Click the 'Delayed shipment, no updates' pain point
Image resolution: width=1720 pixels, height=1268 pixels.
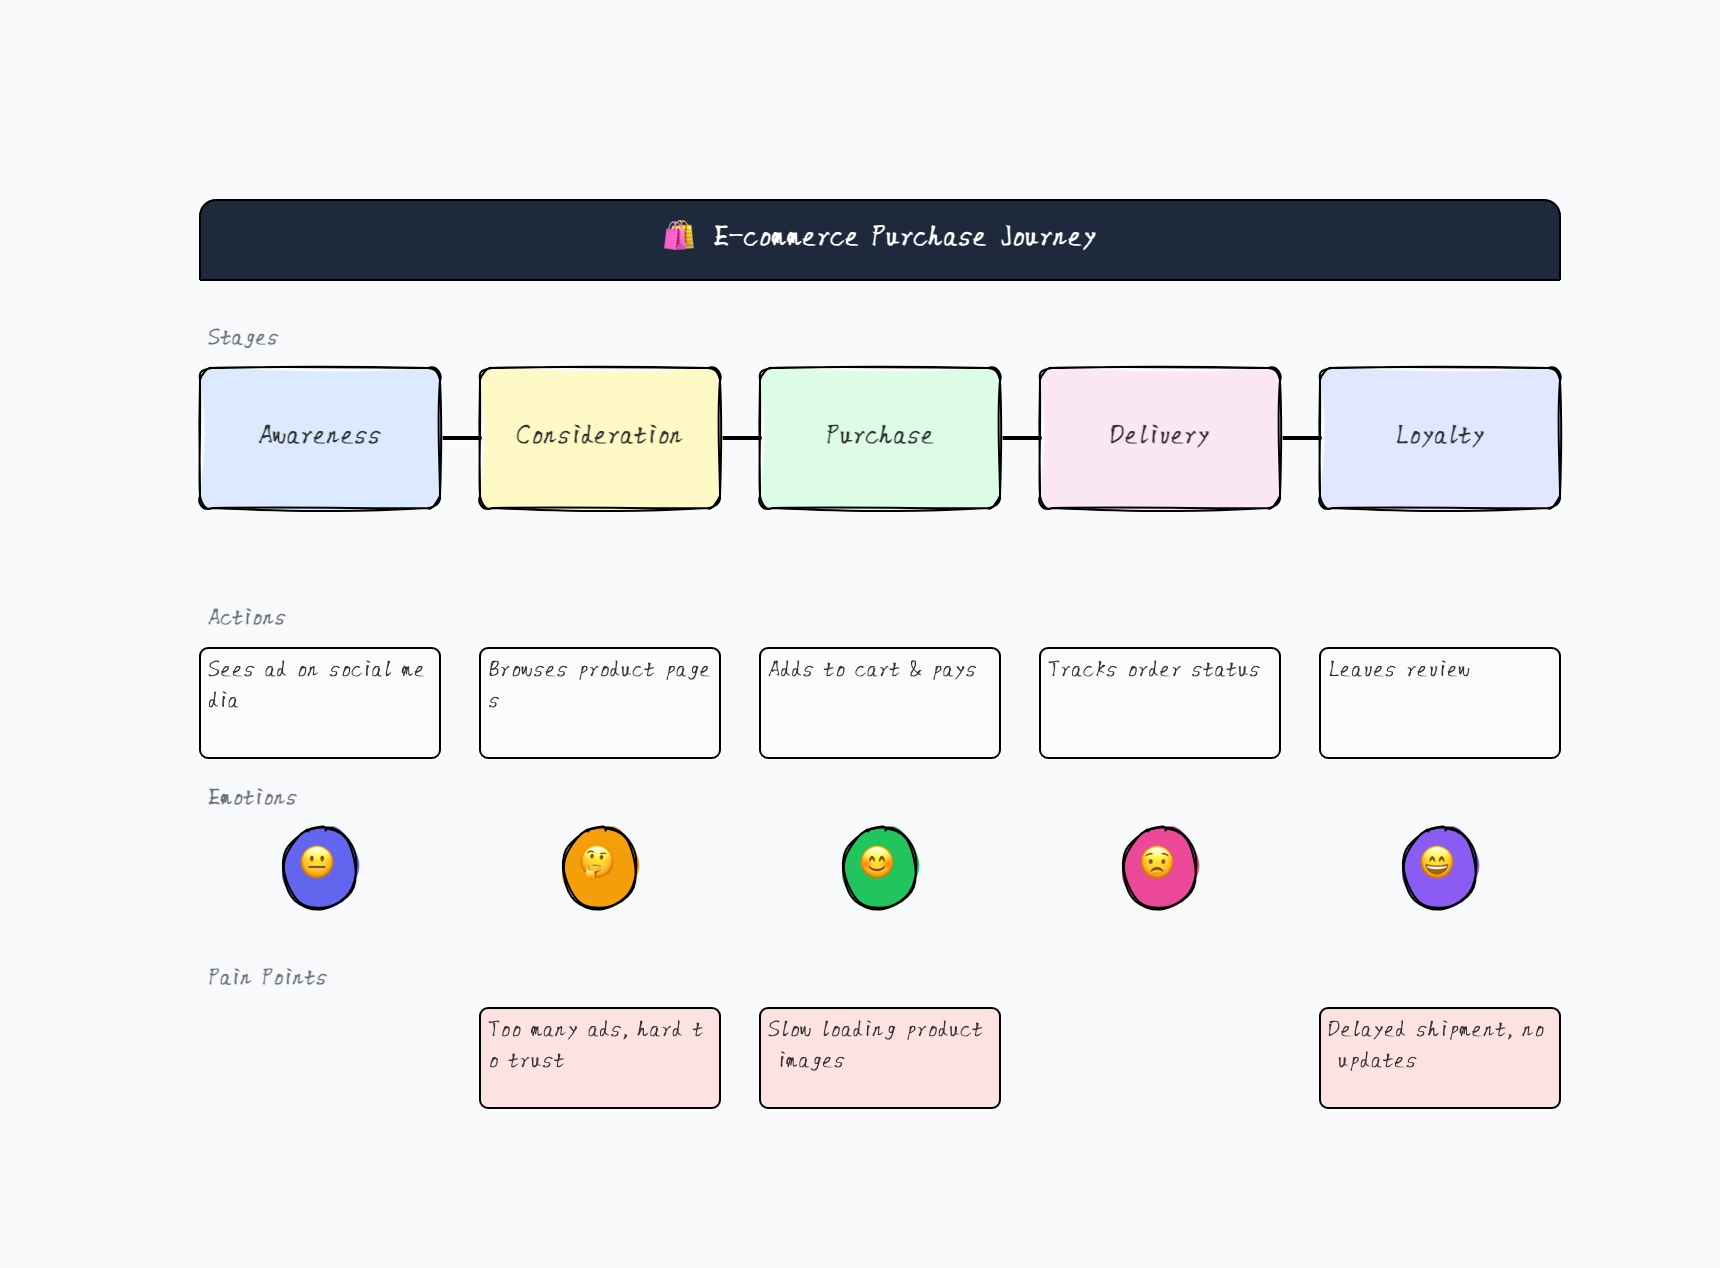1439,1058
